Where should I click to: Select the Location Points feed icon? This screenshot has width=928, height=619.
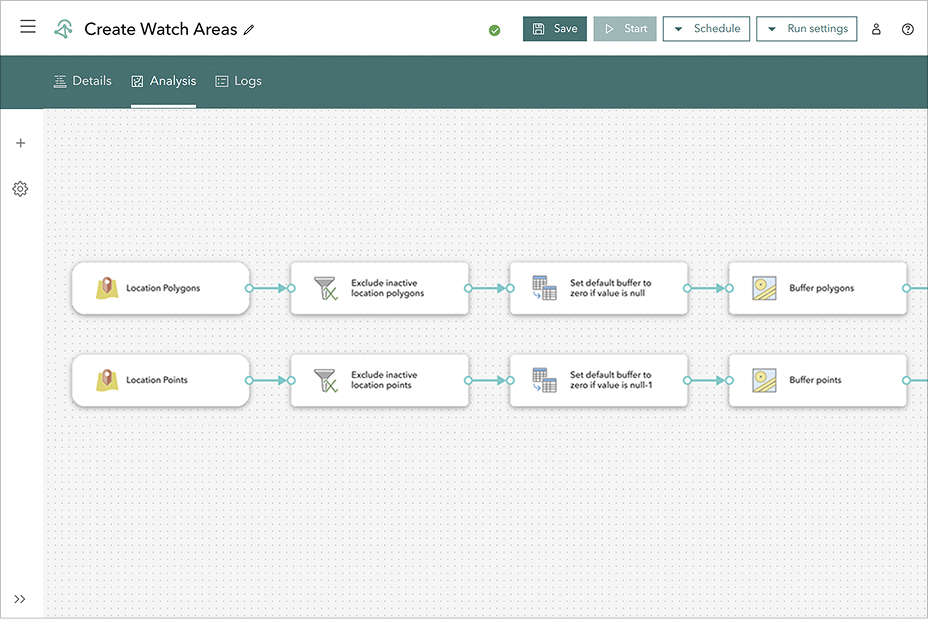click(x=107, y=380)
